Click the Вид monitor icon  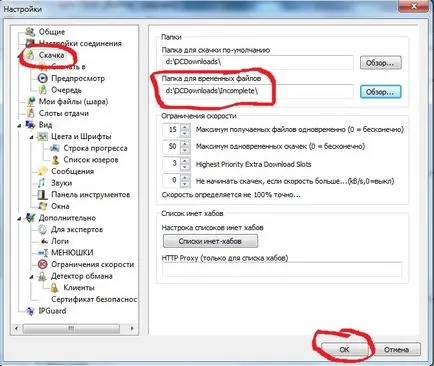point(30,125)
